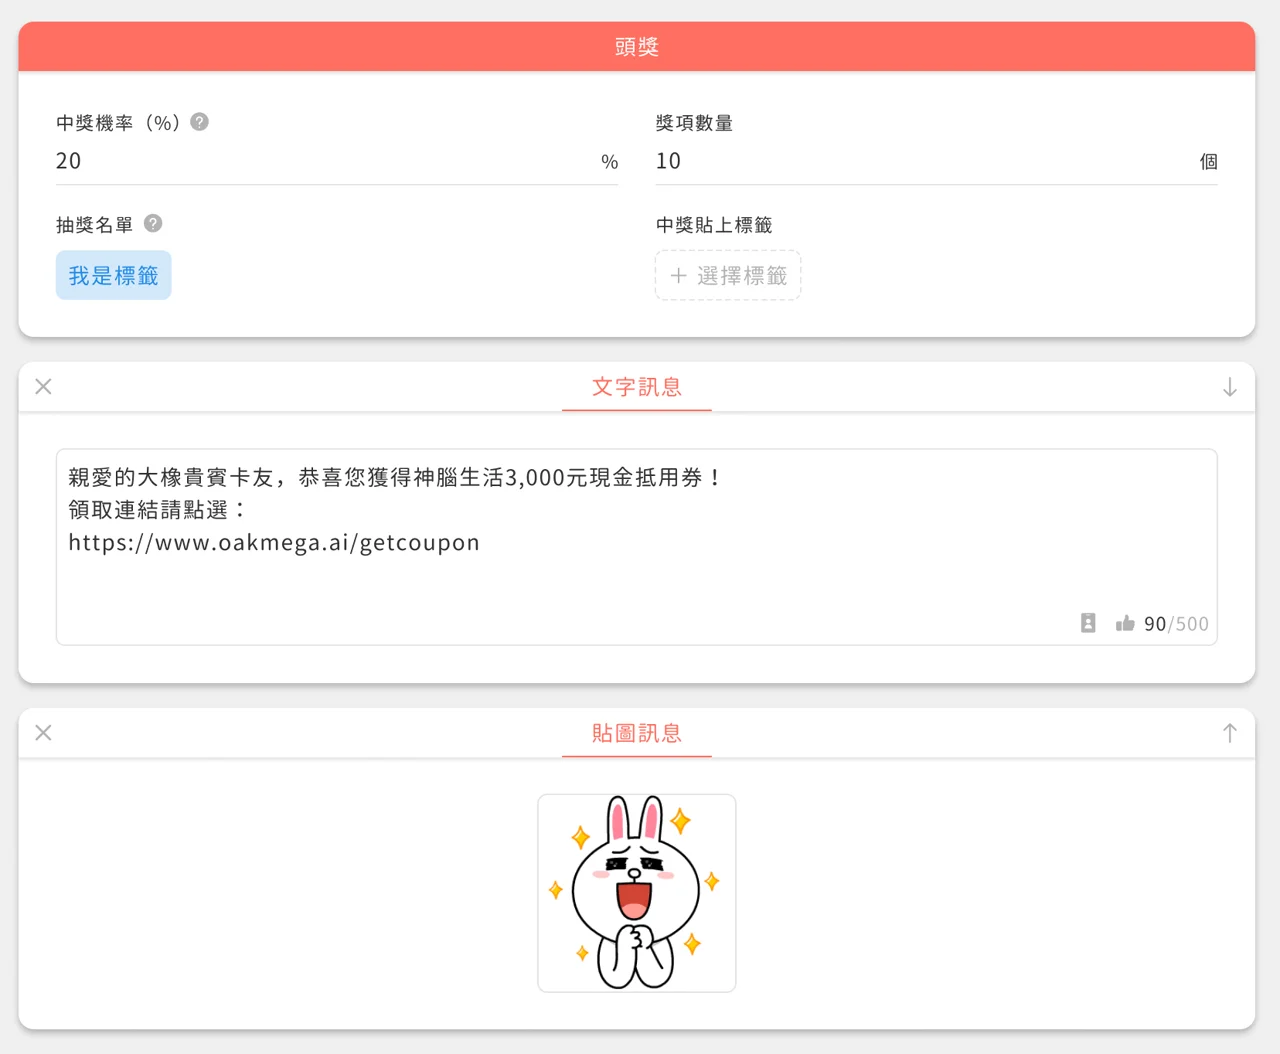Viewport: 1280px width, 1054px height.
Task: Select the rabbit sticker thumbnail
Action: pos(637,893)
